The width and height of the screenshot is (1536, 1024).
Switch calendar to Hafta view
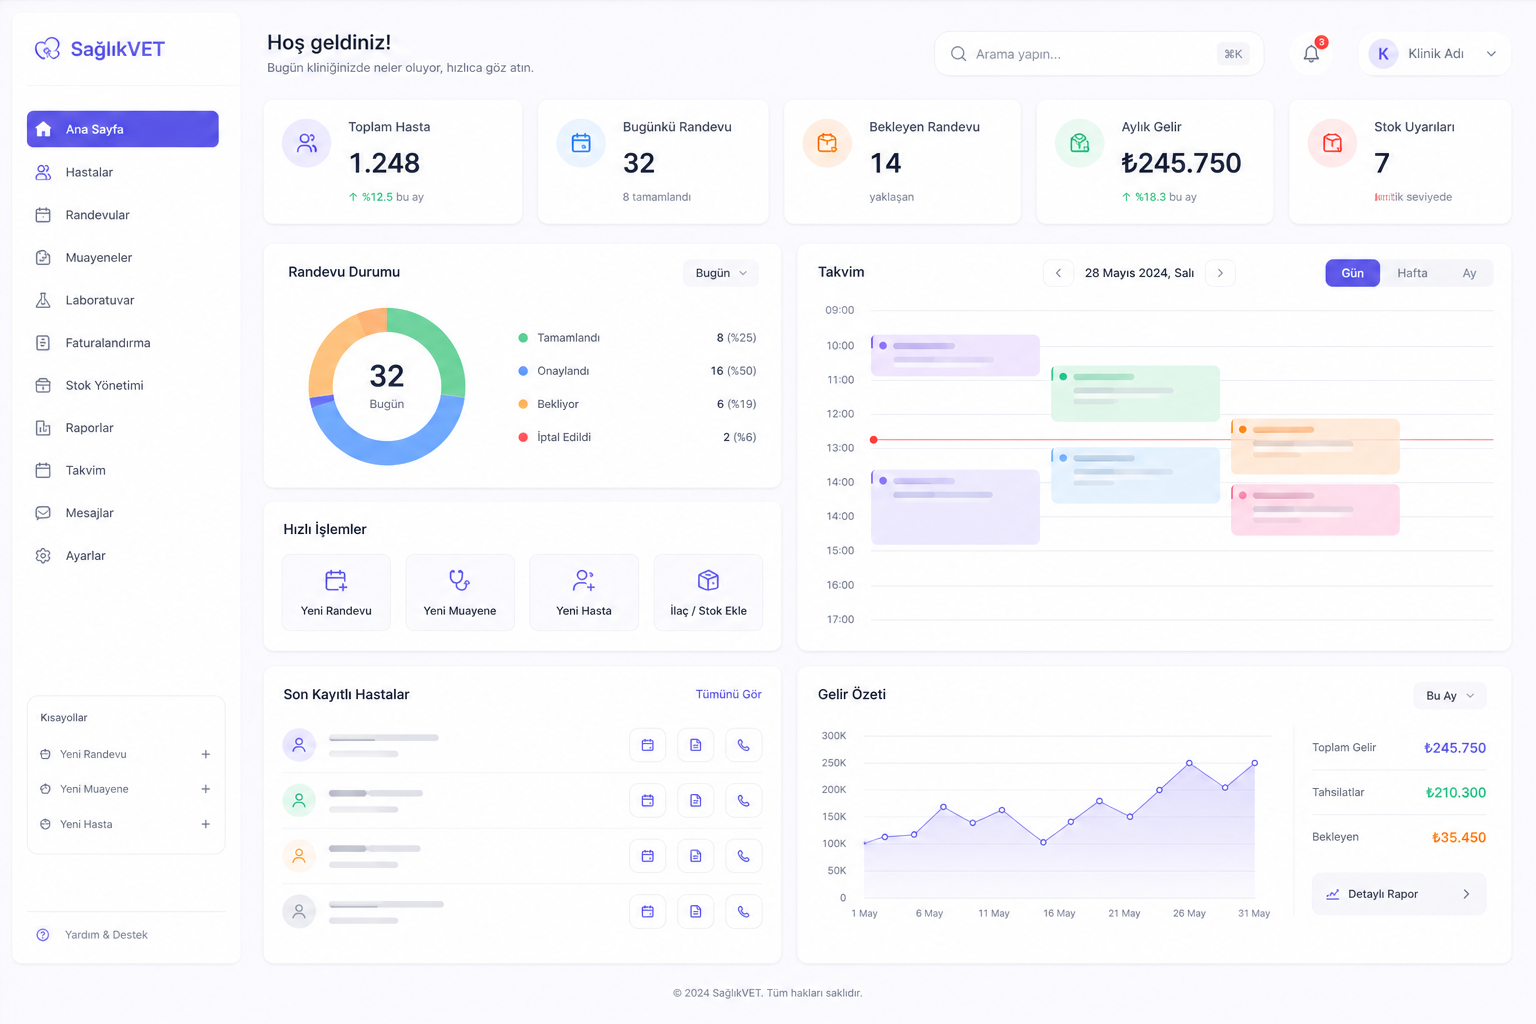click(1412, 273)
